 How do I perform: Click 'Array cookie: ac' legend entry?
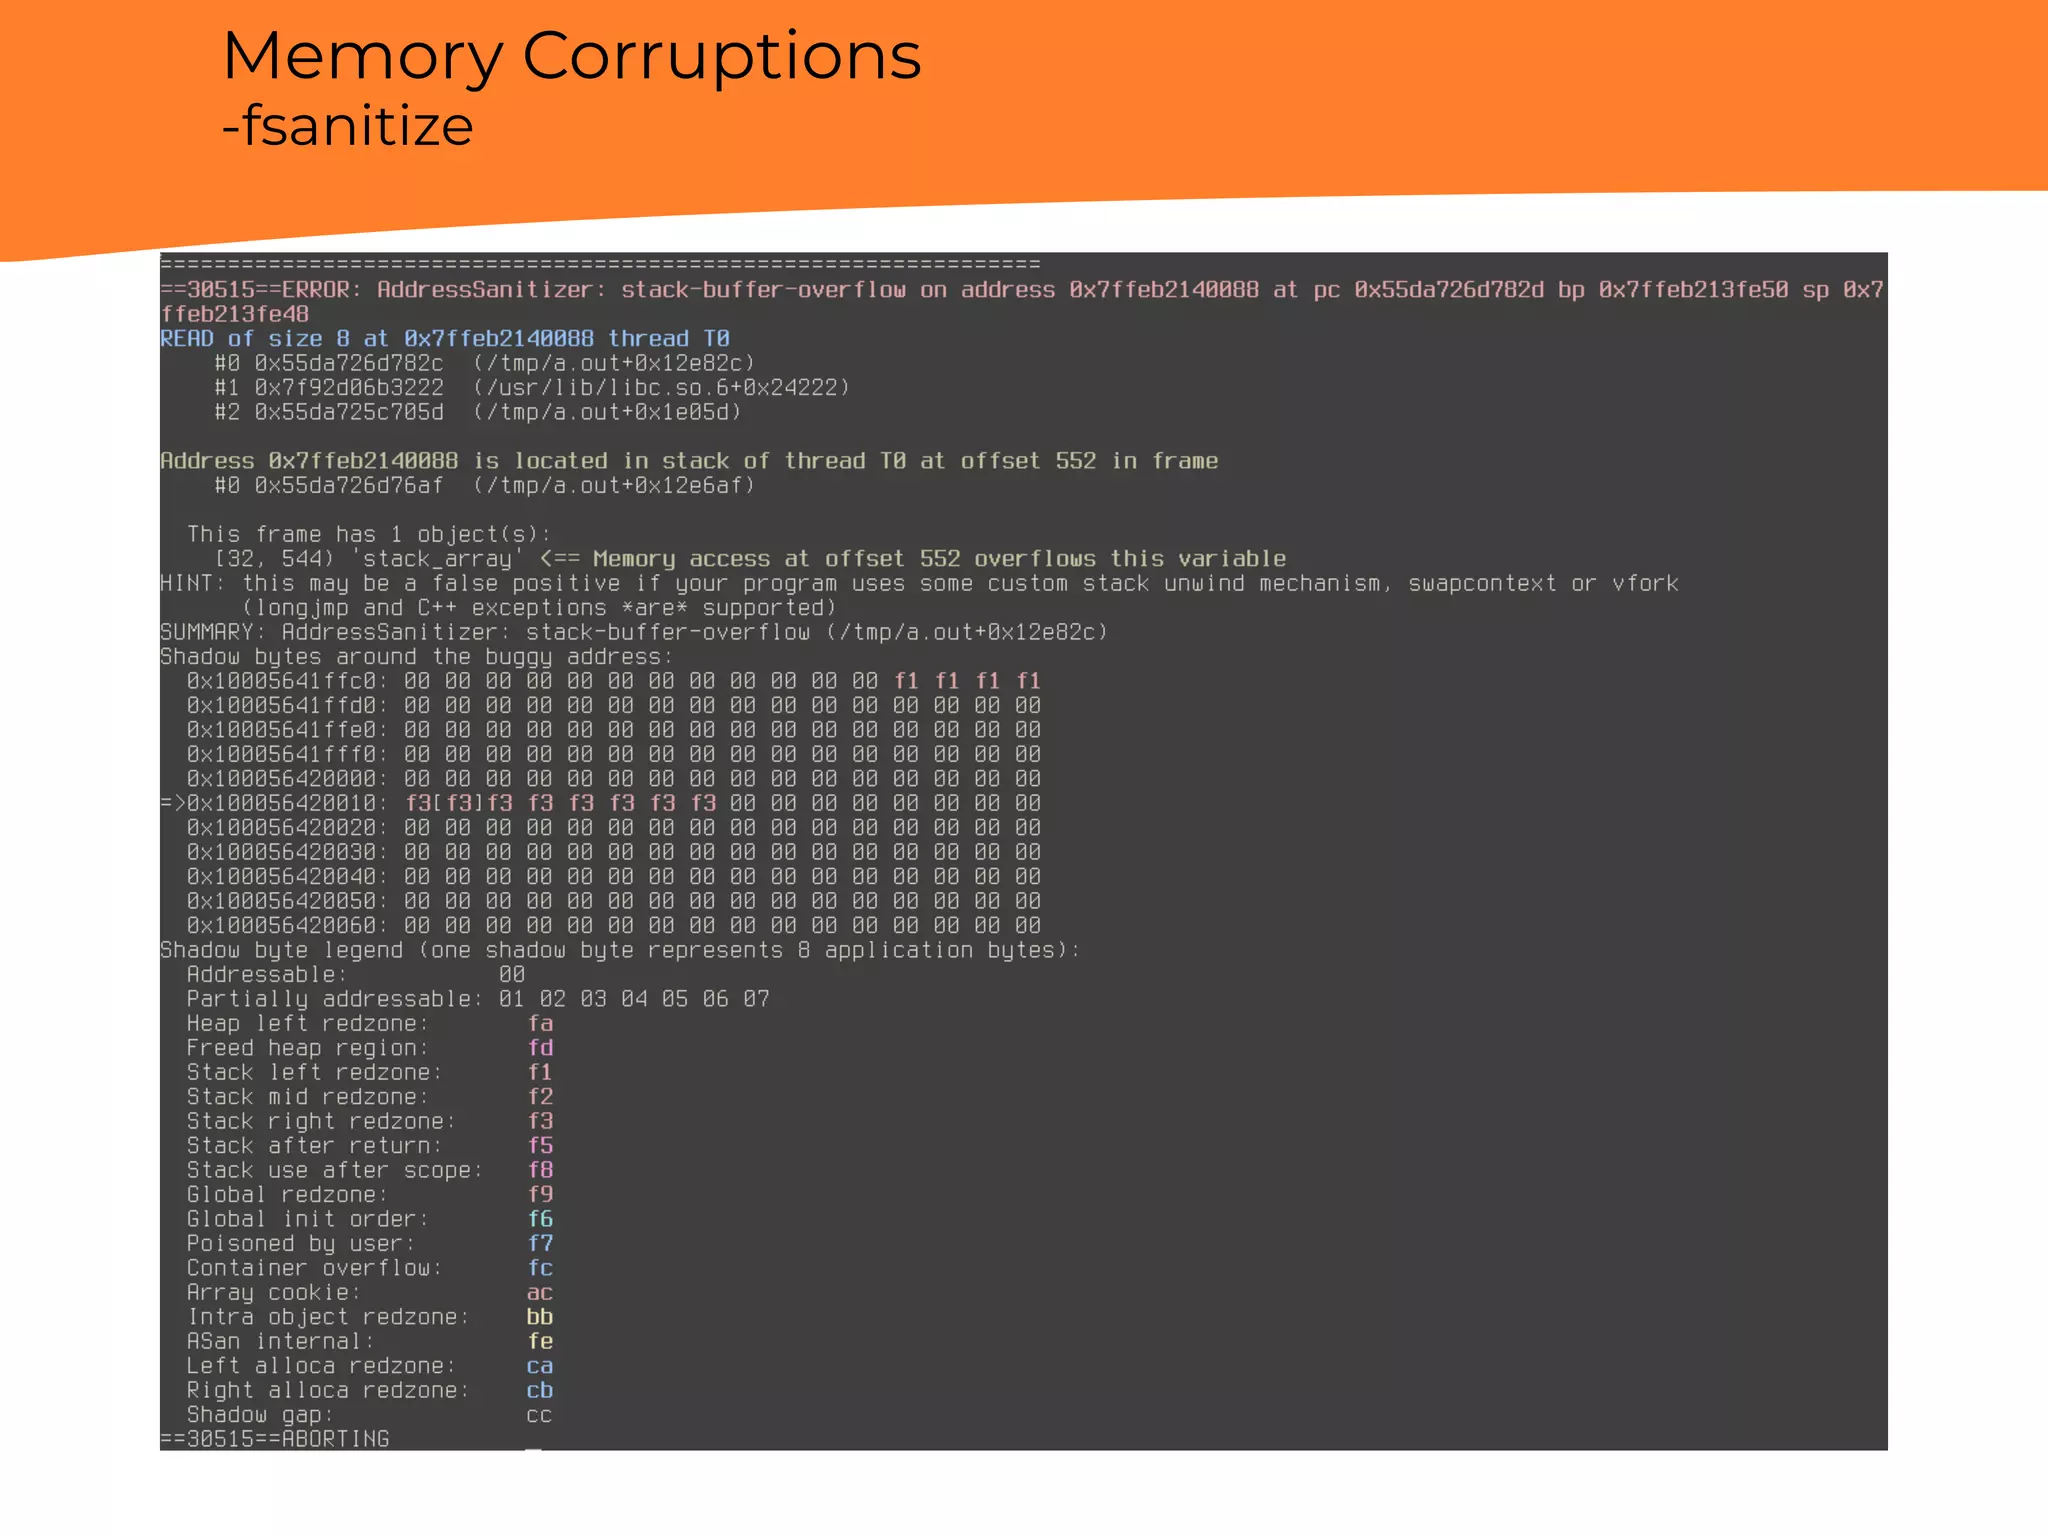(x=370, y=1293)
